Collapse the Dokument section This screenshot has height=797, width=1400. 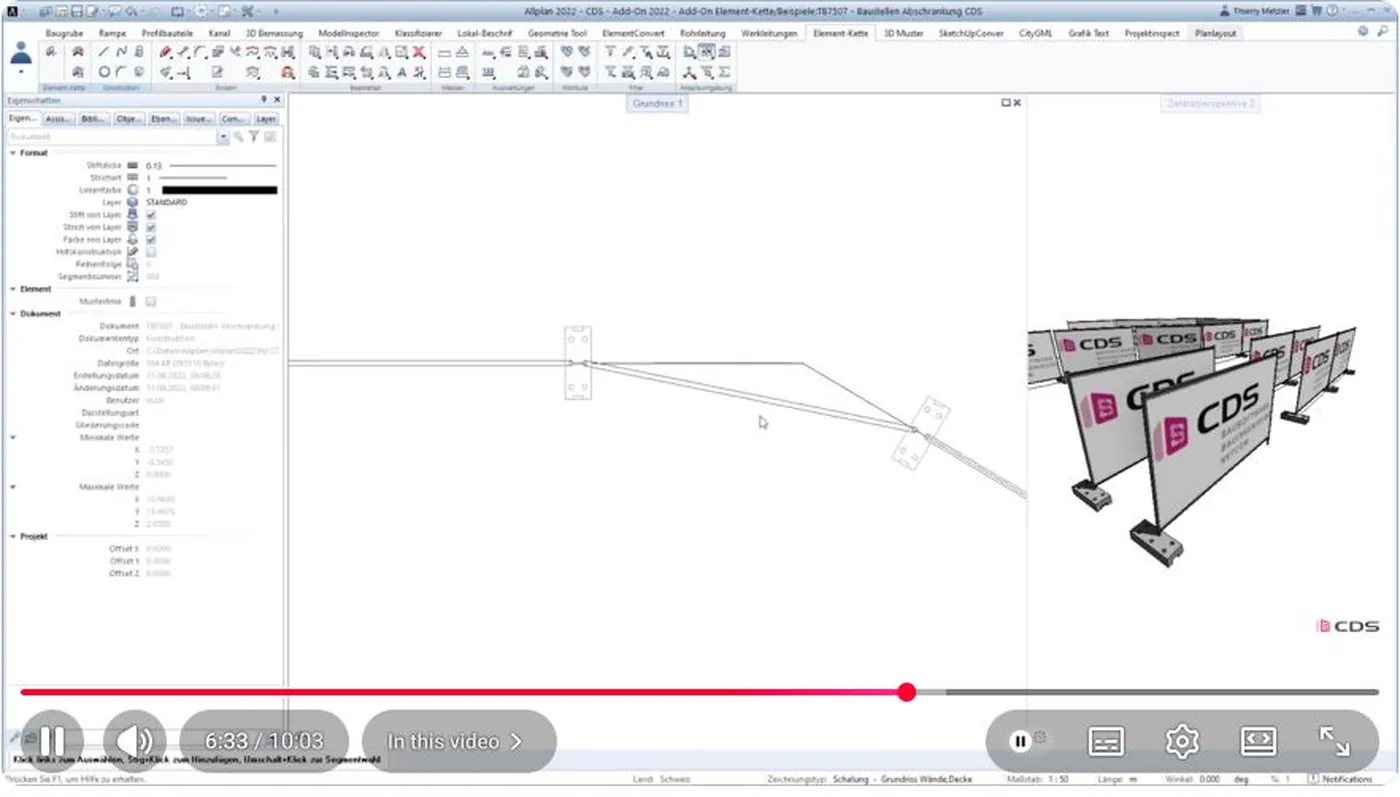[x=13, y=314]
